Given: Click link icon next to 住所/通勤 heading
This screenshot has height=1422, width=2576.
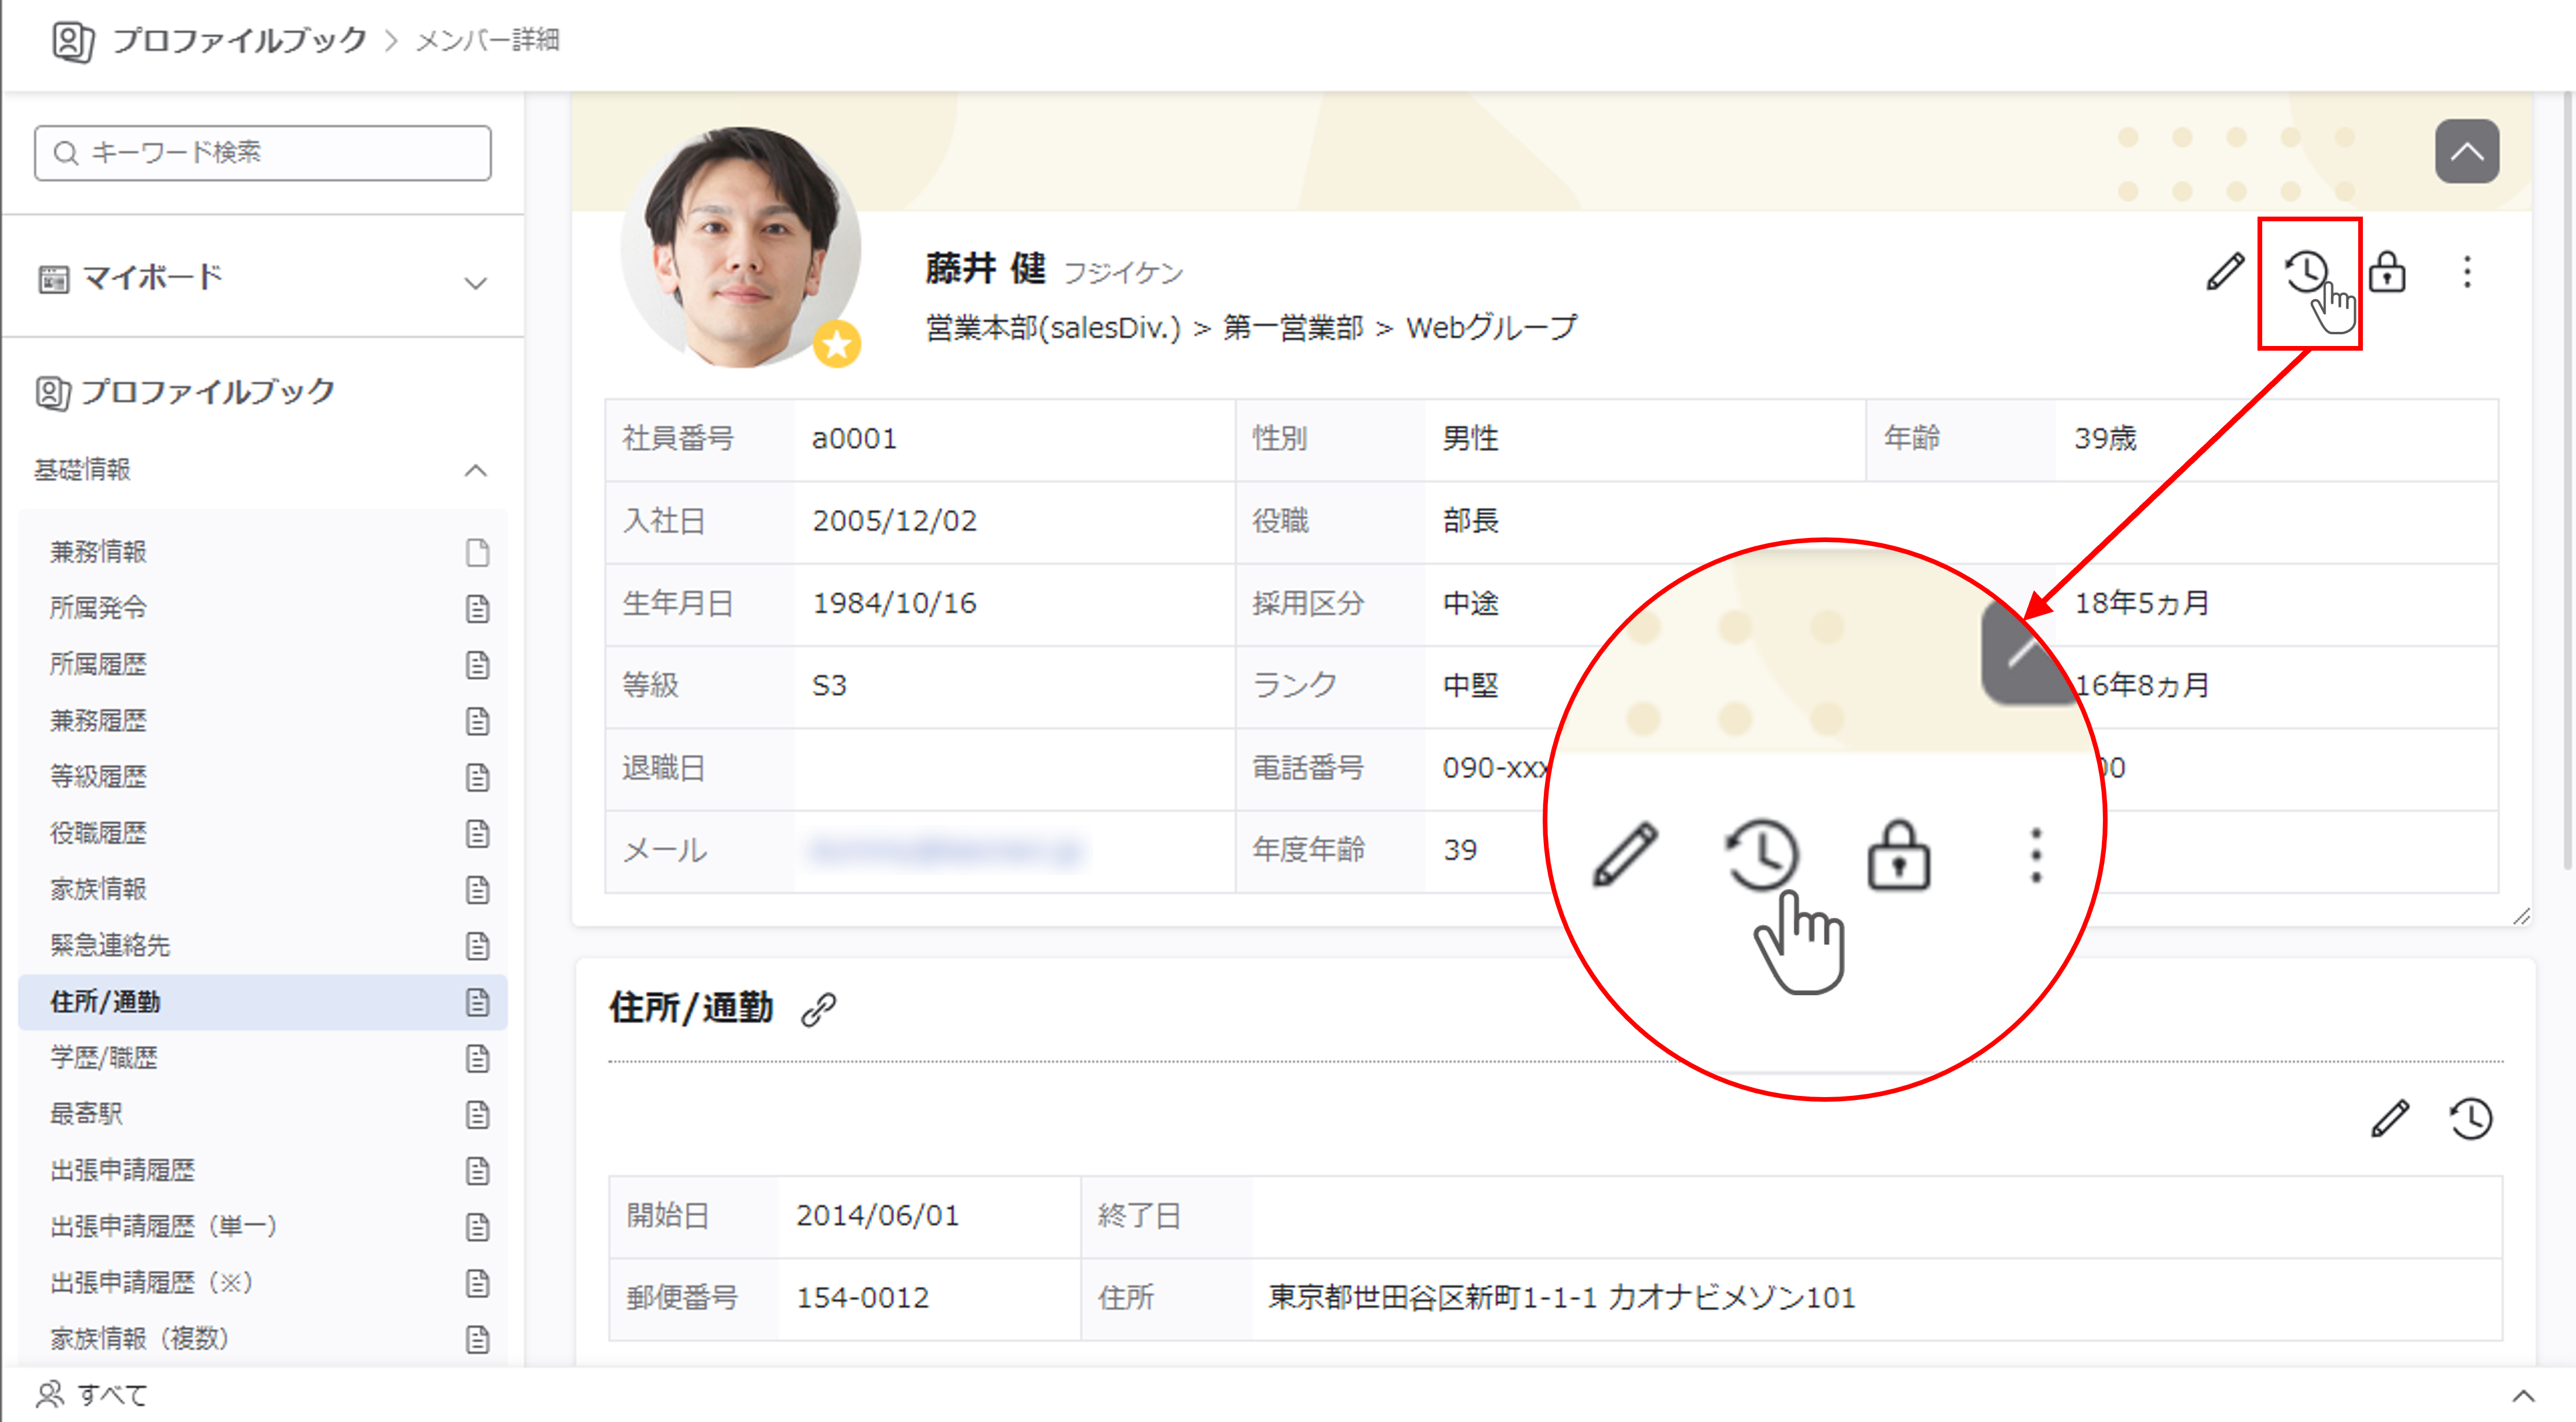Looking at the screenshot, I should (x=818, y=1009).
